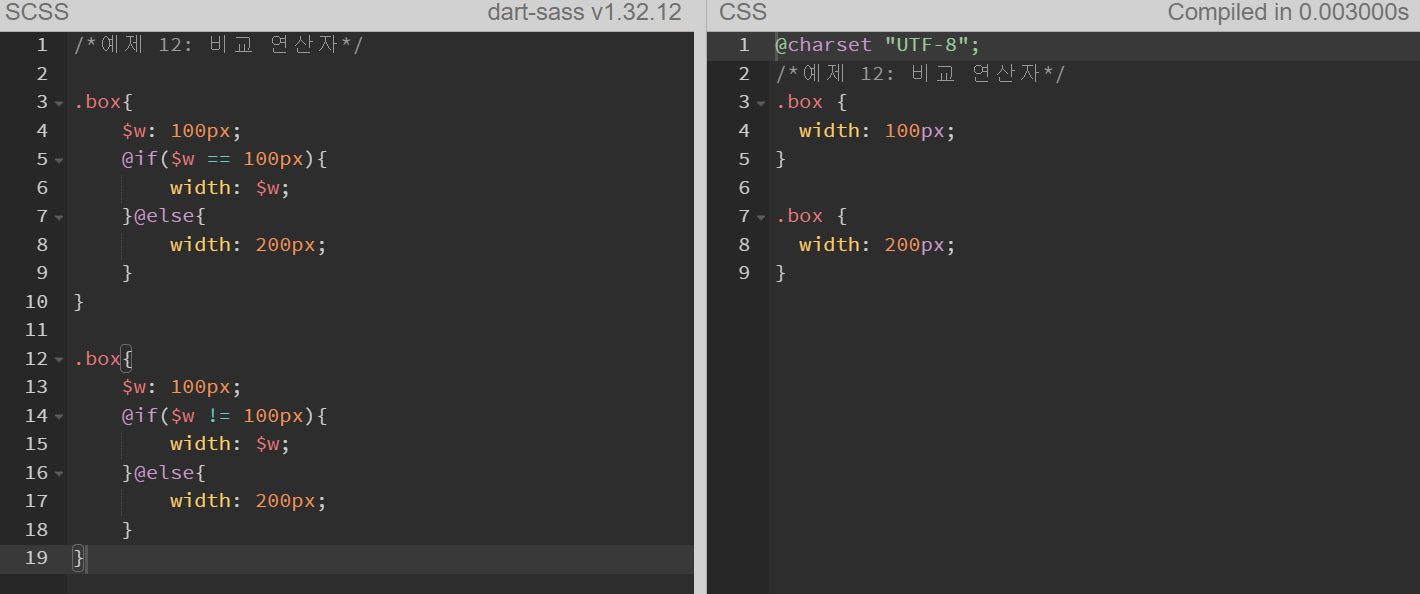Click line number 9 in the SCSS gutter
The width and height of the screenshot is (1420, 594).
click(42, 273)
